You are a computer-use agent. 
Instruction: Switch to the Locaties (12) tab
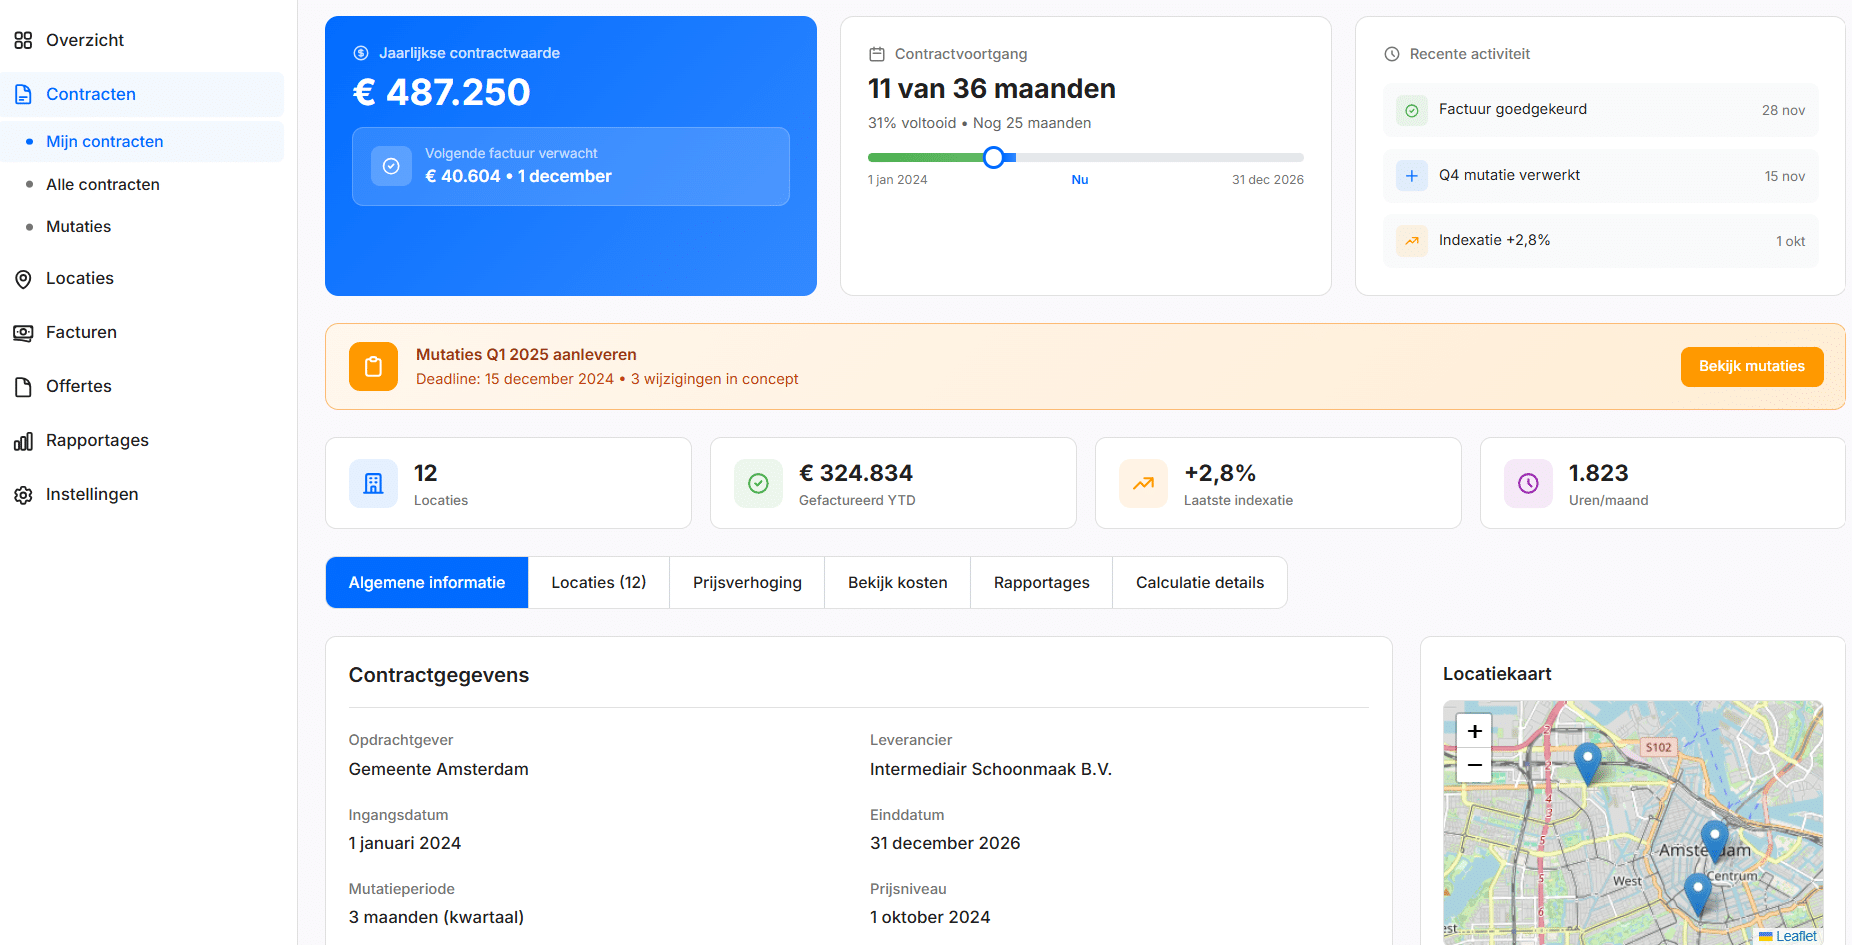point(598,582)
